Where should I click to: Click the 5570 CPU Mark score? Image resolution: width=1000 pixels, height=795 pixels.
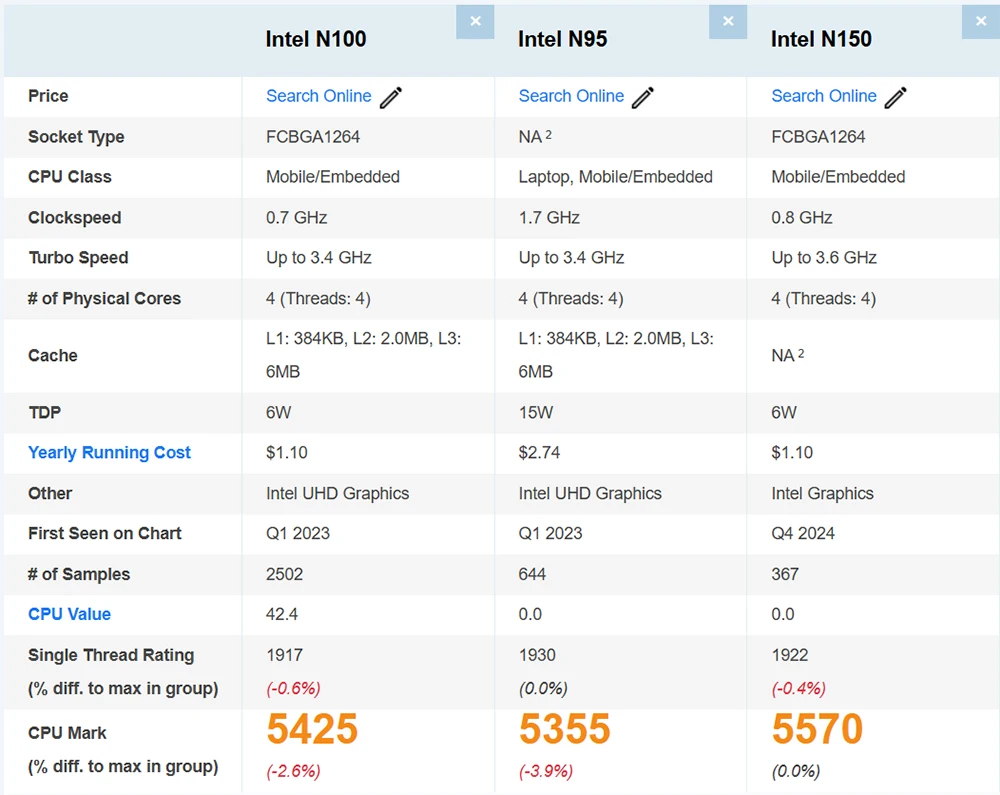817,729
